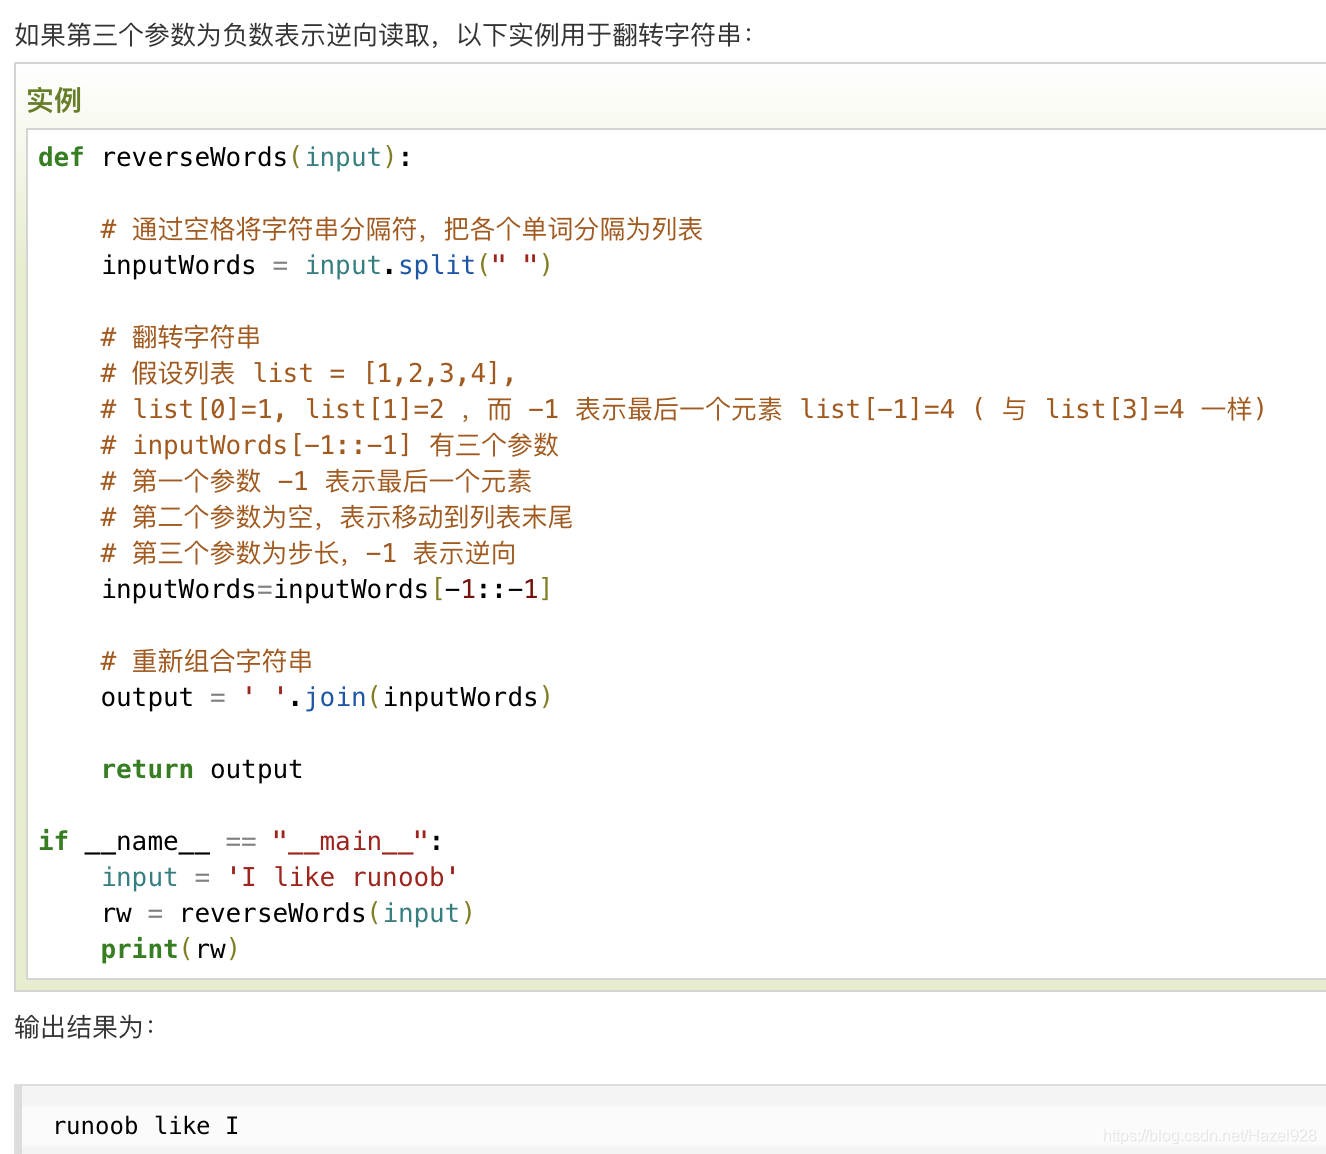The height and width of the screenshot is (1154, 1326).
Task: Click the 'def reverseWords(input):' line
Action: tap(225, 157)
